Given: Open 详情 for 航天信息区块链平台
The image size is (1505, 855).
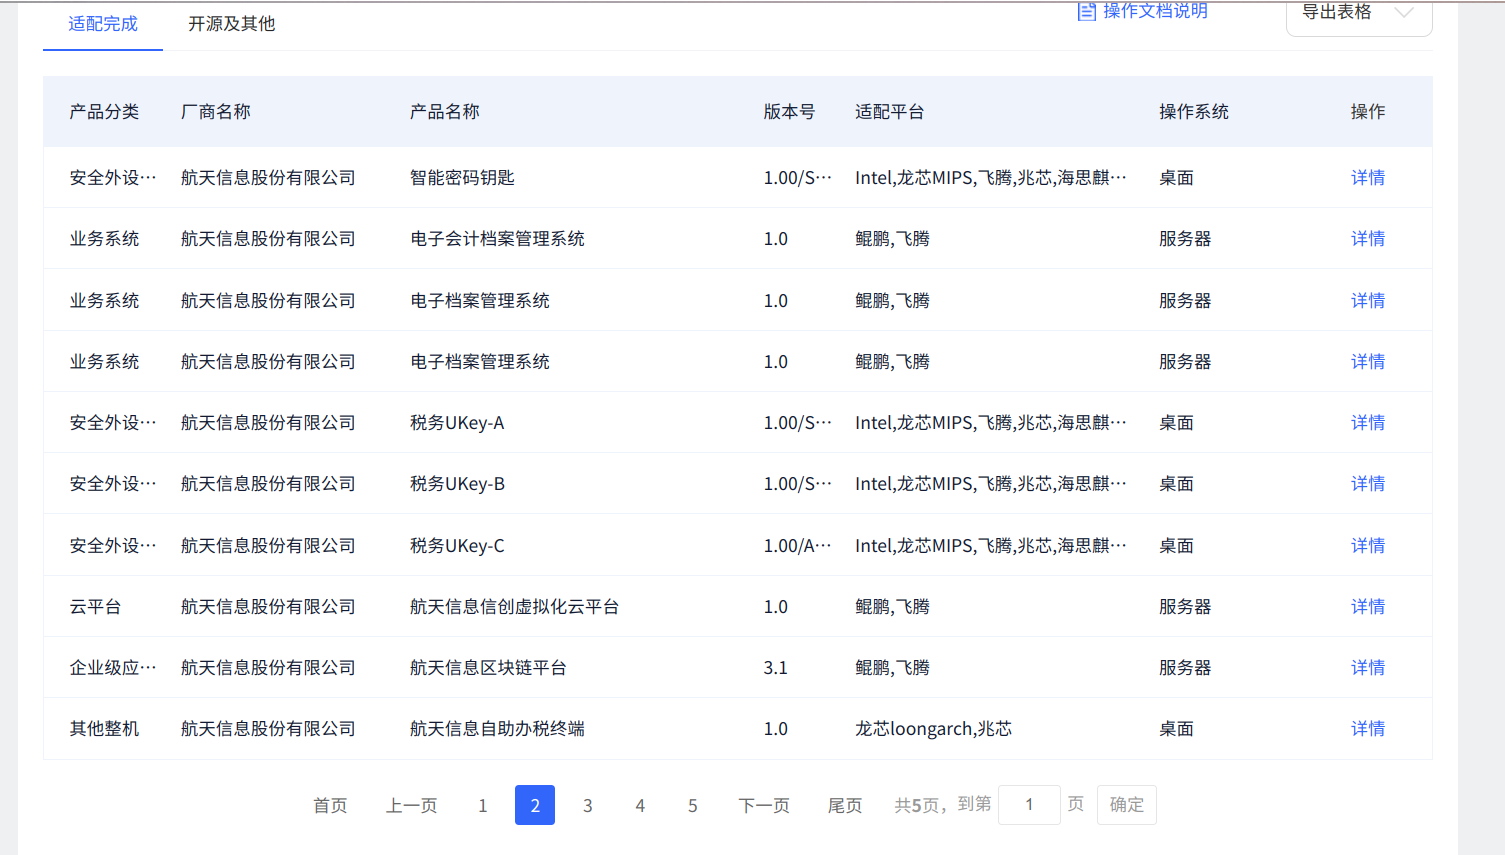Looking at the screenshot, I should tap(1367, 667).
